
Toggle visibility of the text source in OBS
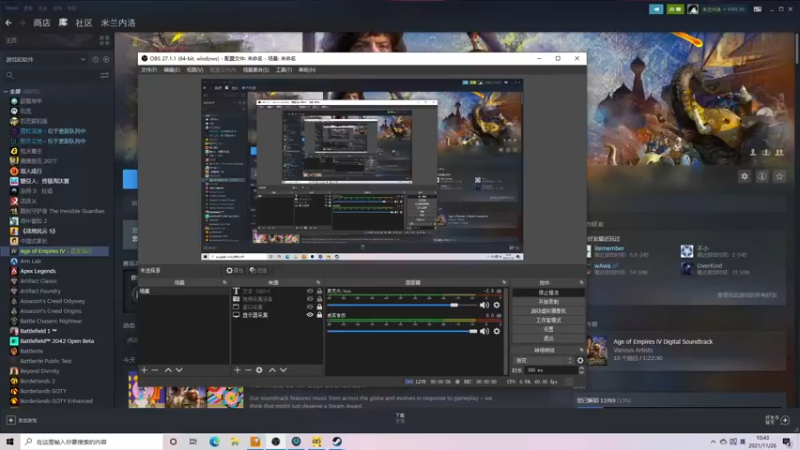point(310,291)
